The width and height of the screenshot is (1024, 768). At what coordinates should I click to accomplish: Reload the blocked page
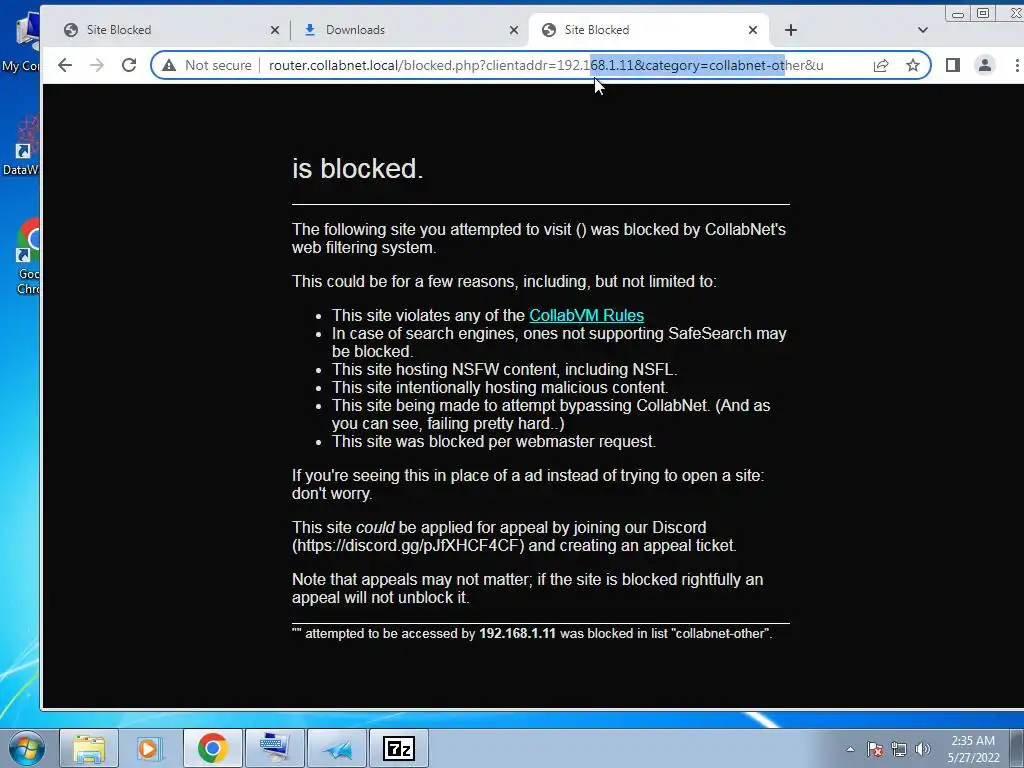click(129, 65)
